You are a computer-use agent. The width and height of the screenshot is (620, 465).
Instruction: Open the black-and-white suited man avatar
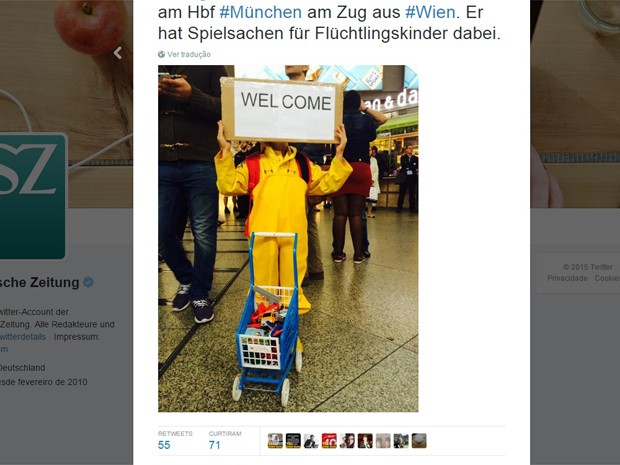click(x=311, y=441)
